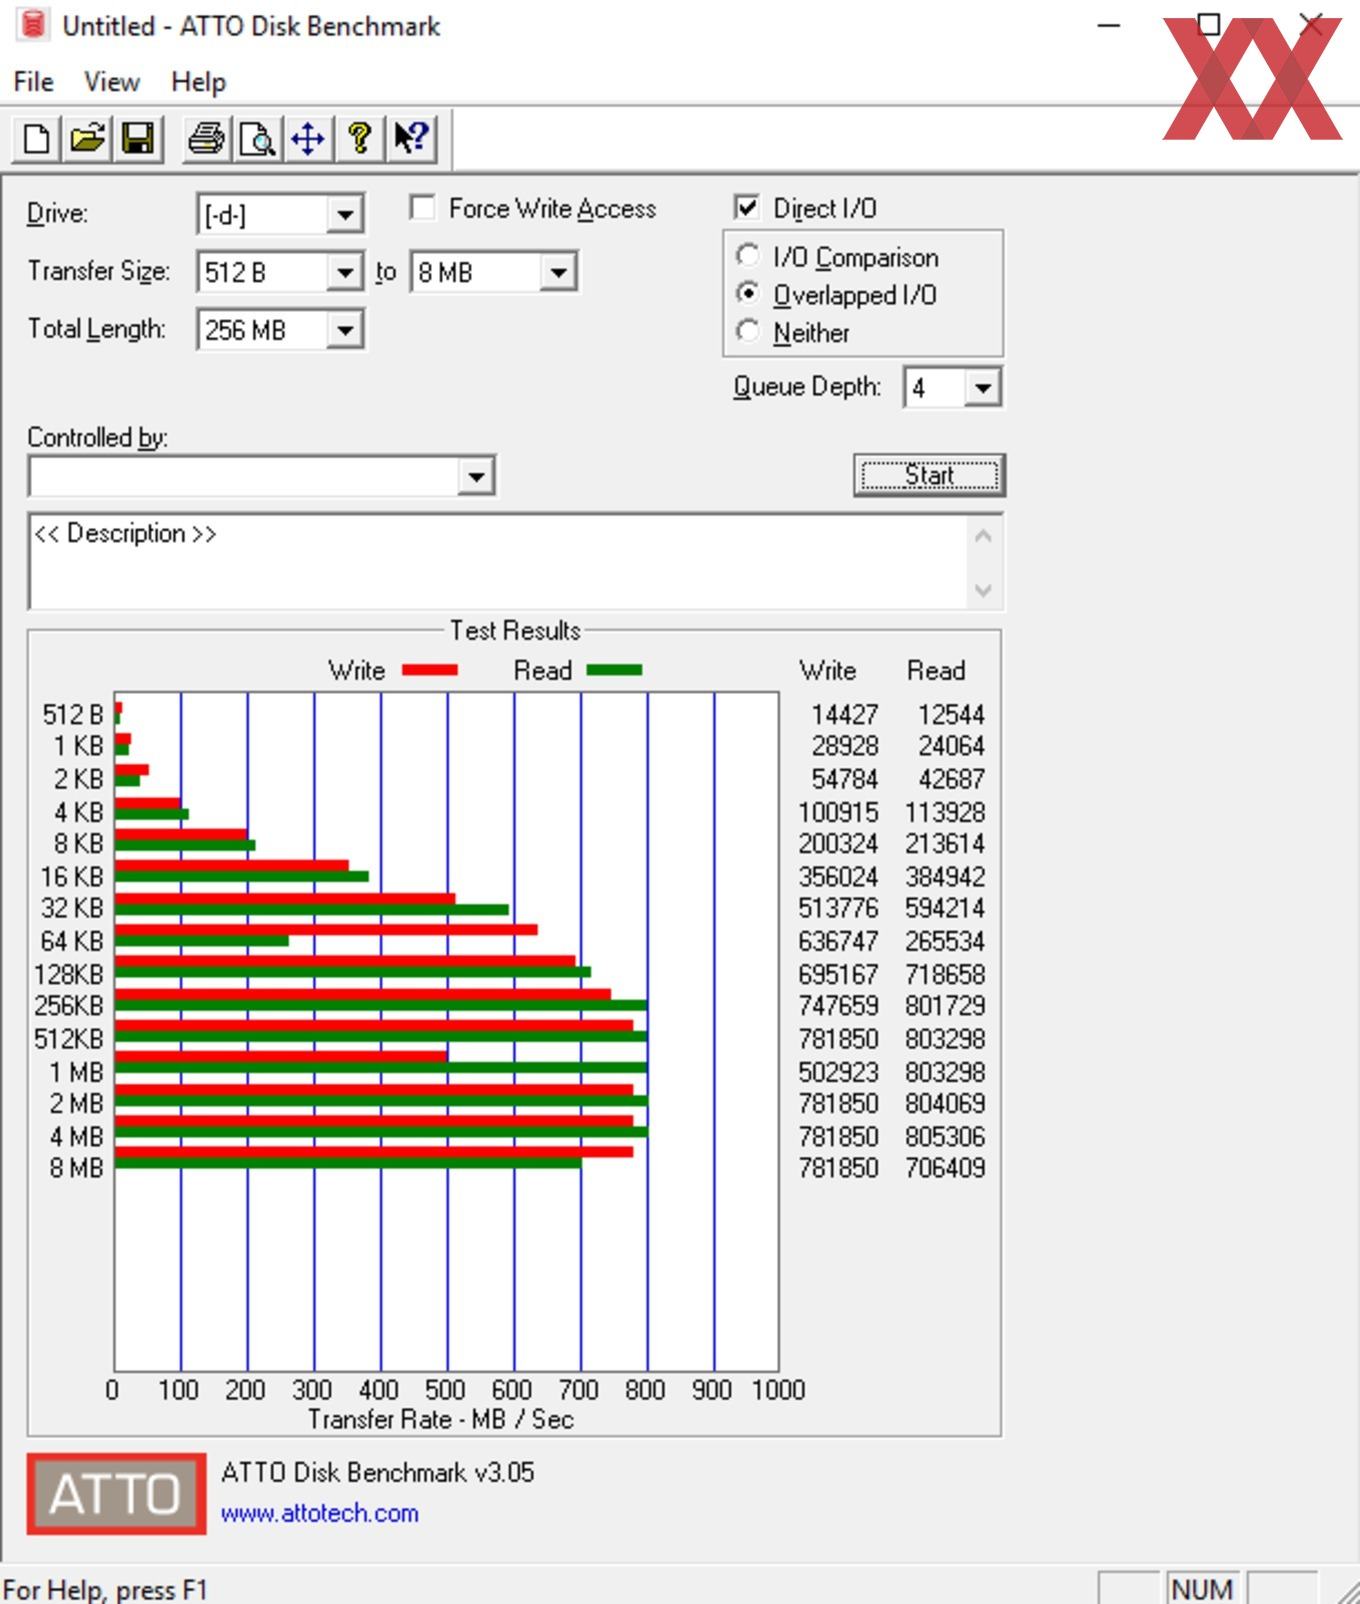Viewport: 1360px width, 1604px height.
Task: Open the Queue Depth dropdown
Action: tap(982, 387)
